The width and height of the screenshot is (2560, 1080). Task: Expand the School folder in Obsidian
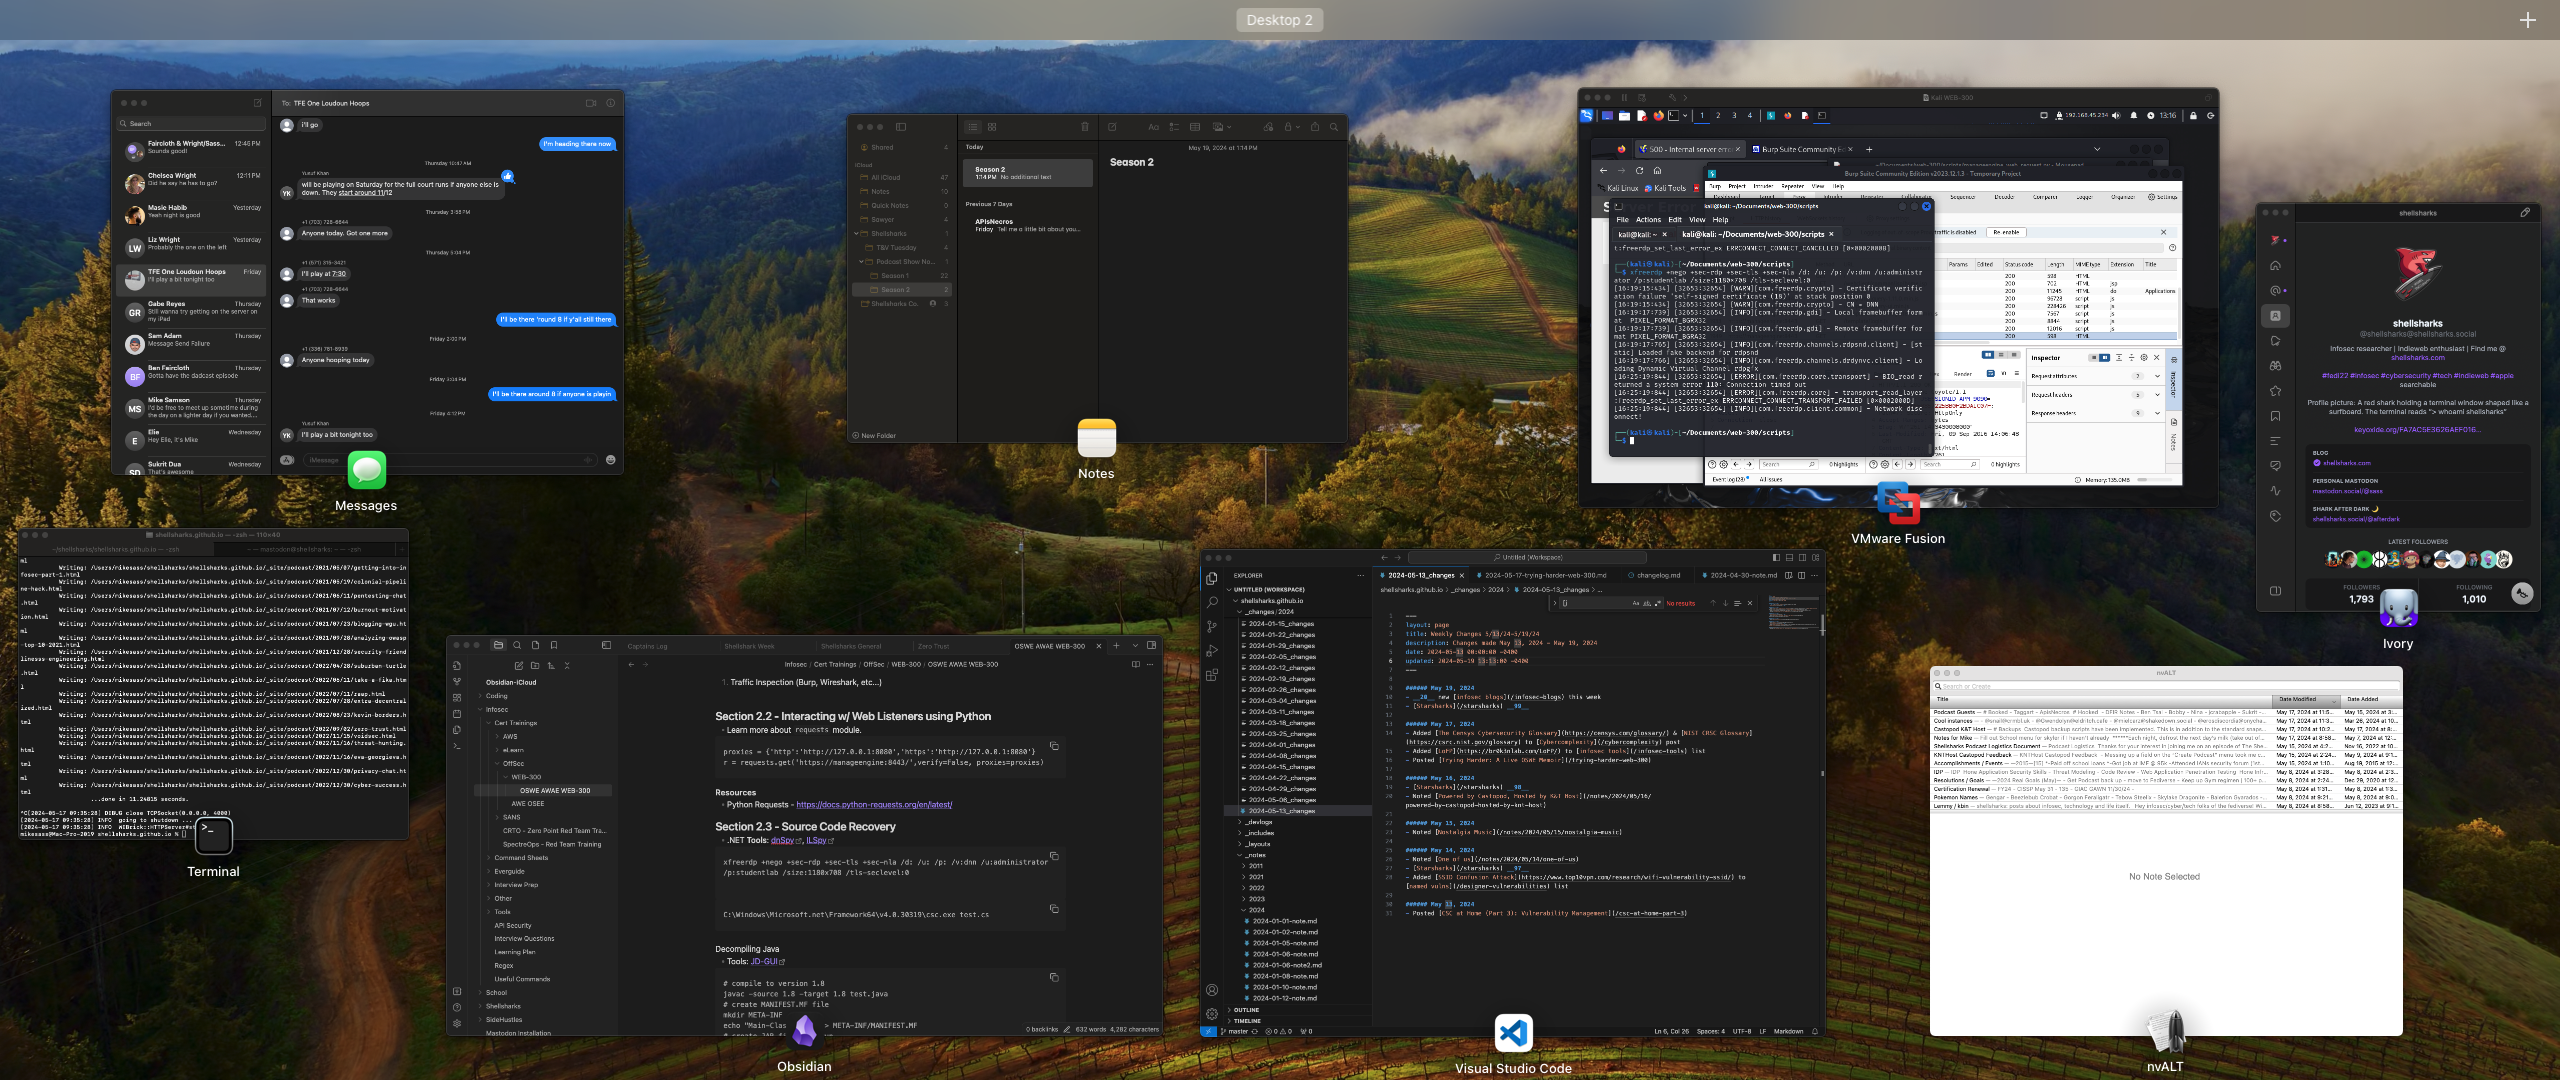click(x=496, y=993)
